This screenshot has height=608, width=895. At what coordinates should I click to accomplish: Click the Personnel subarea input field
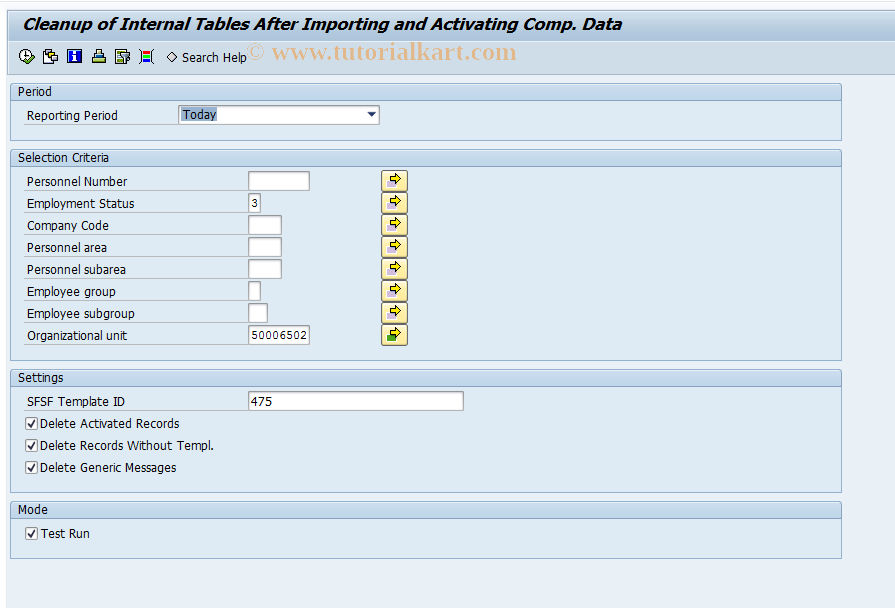265,269
